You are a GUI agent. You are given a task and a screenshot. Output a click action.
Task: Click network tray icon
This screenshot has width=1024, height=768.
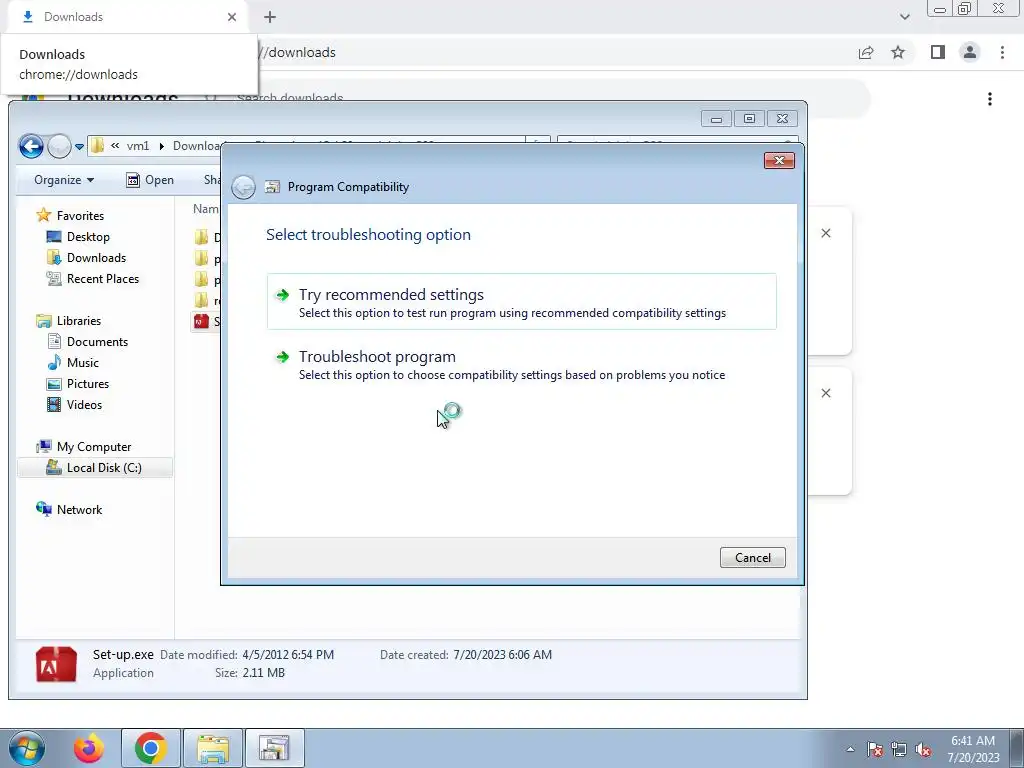point(899,749)
